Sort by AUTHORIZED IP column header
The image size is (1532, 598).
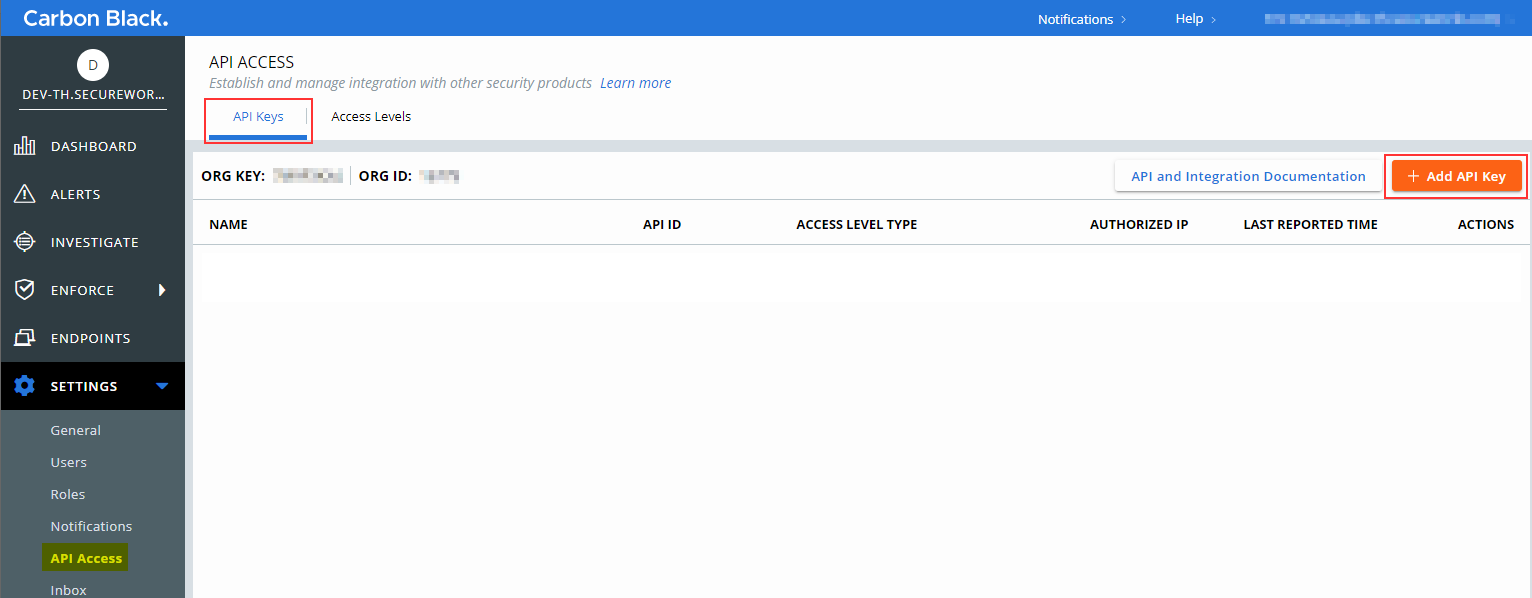(x=1139, y=224)
